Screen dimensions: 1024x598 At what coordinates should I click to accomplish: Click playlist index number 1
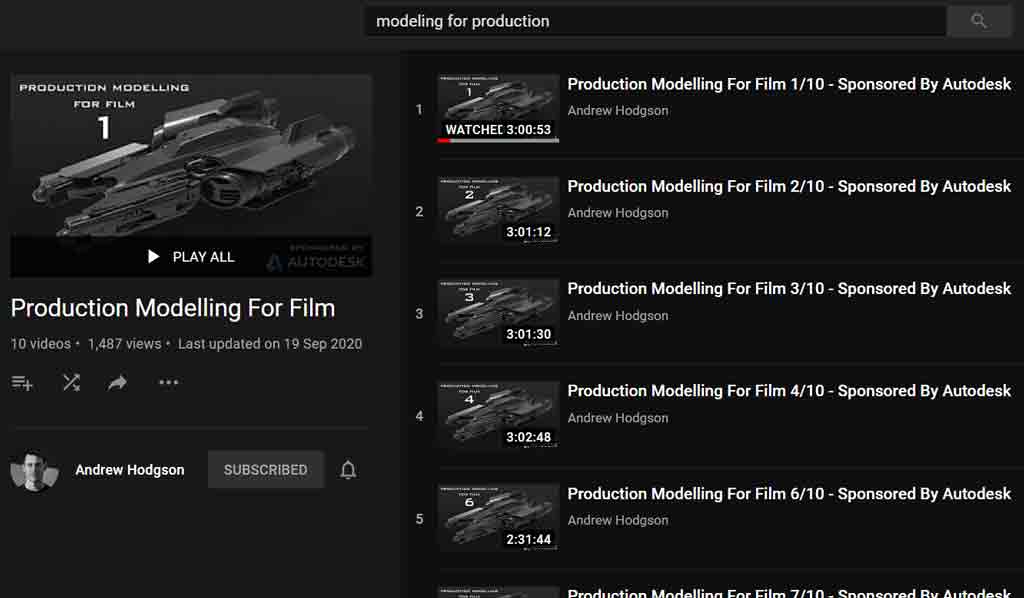pyautogui.click(x=419, y=110)
